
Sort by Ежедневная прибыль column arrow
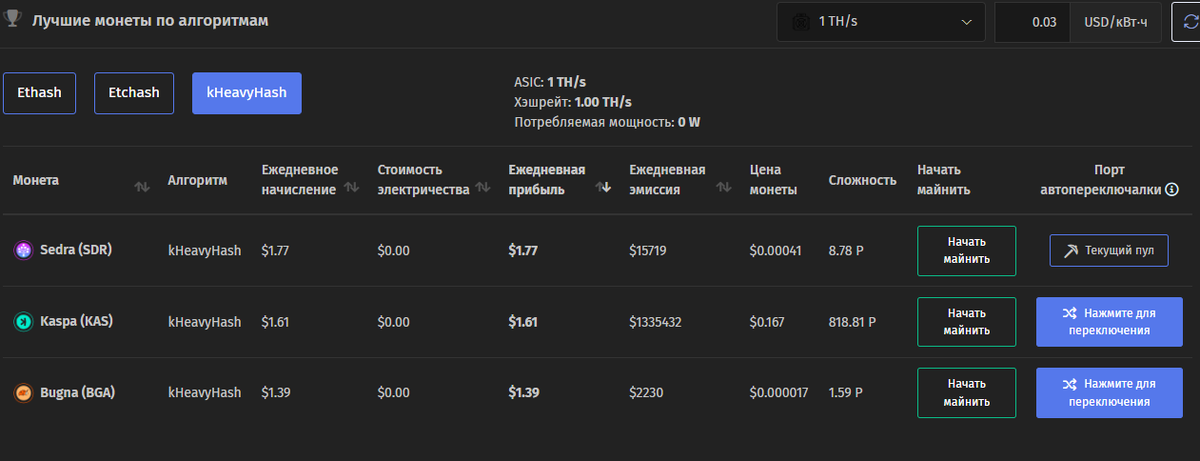[x=603, y=187]
